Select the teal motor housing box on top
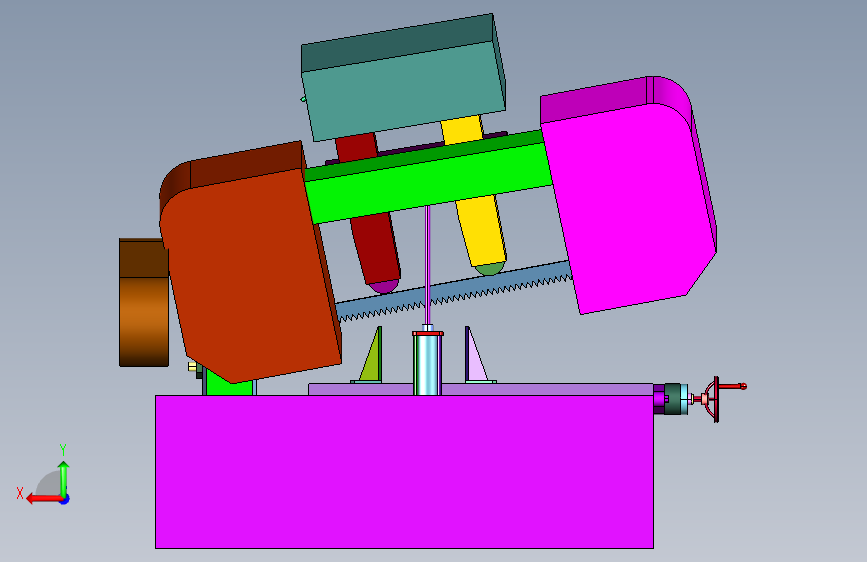Screen dimensions: 867x562 (x=403, y=77)
